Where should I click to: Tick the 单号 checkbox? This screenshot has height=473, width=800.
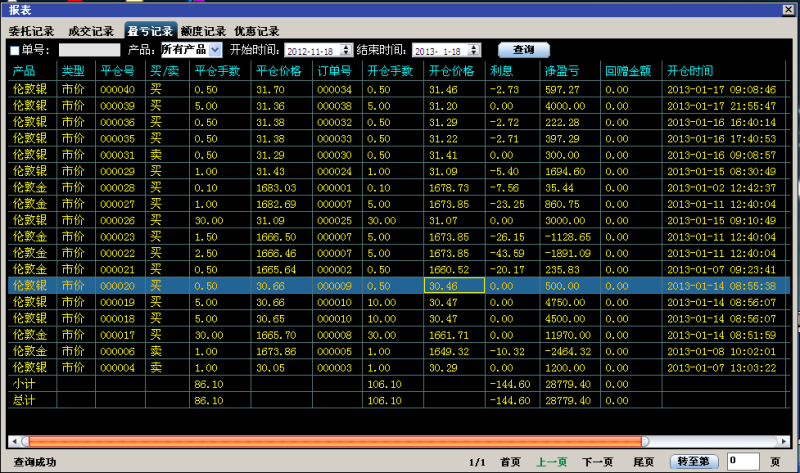14,50
